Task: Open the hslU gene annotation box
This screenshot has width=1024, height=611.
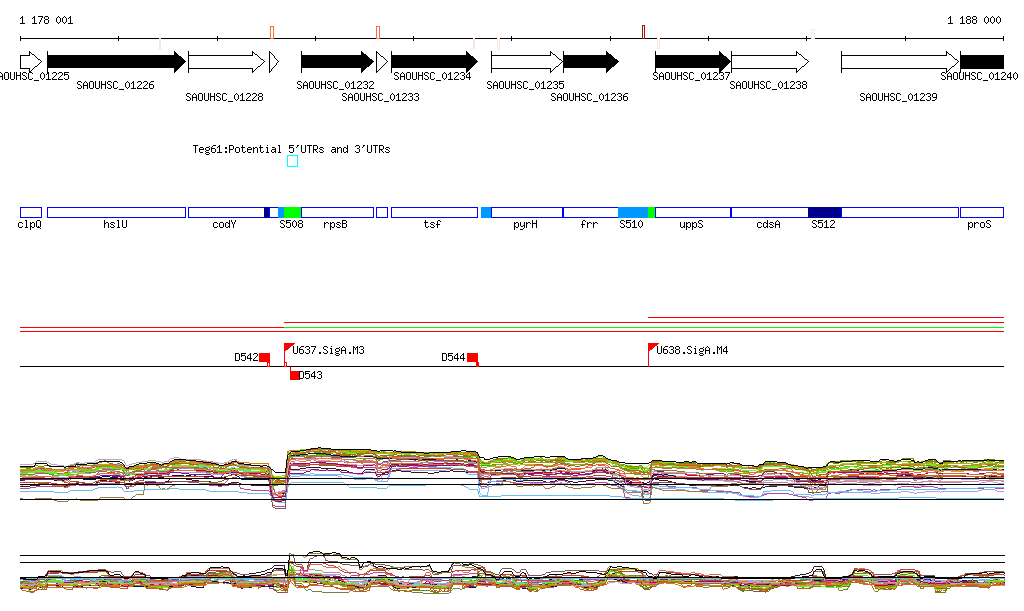Action: (x=116, y=212)
